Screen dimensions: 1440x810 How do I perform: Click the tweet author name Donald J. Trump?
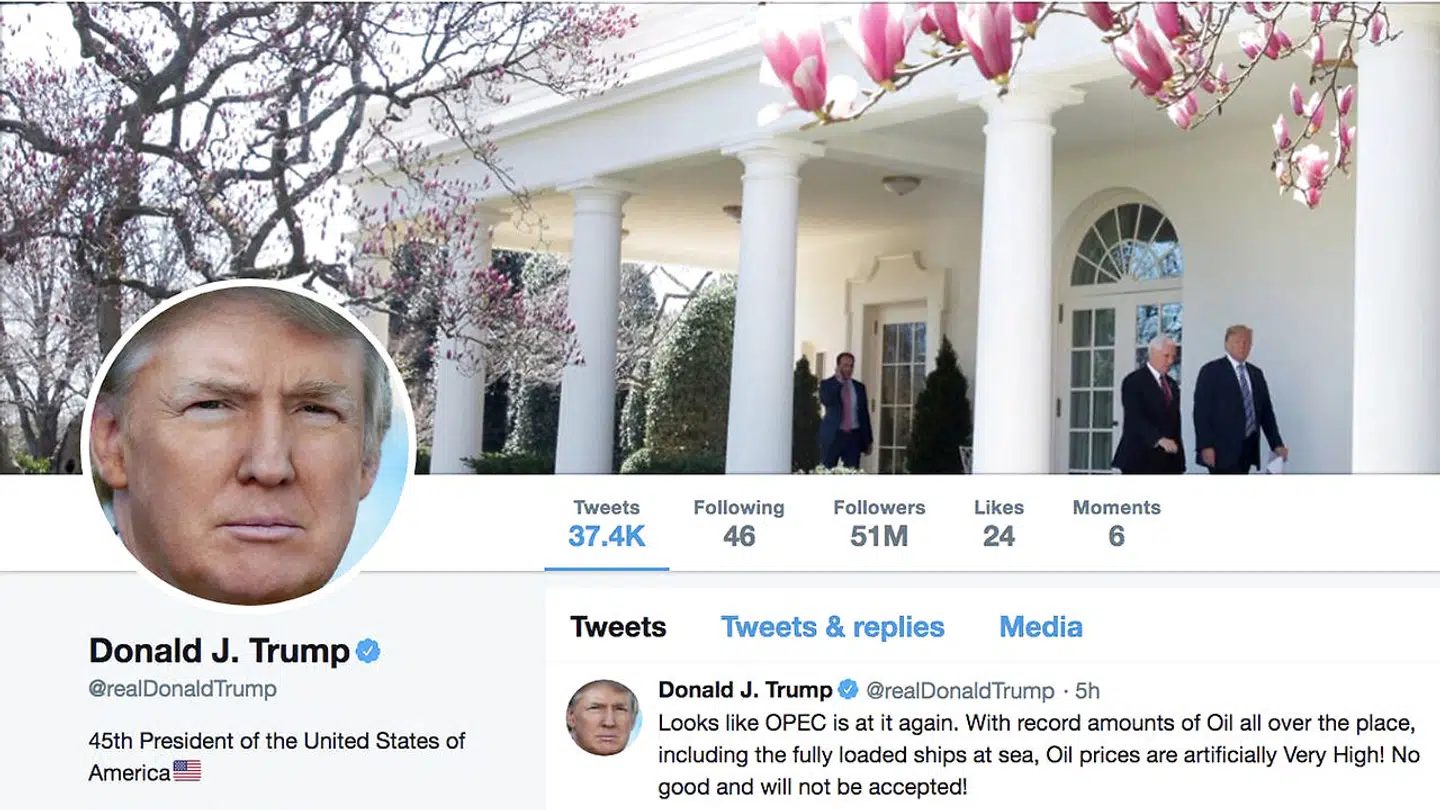(x=745, y=689)
